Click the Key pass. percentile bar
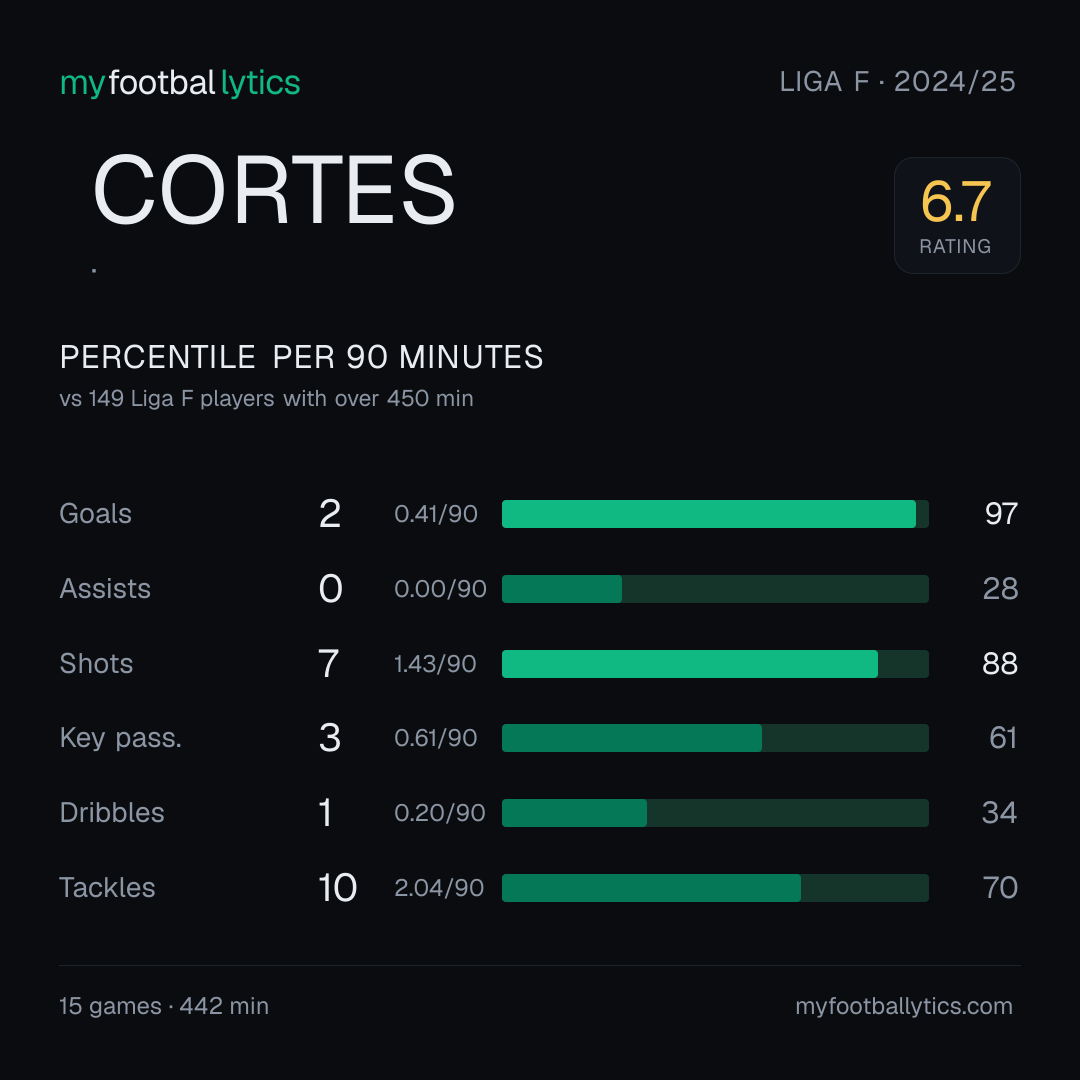This screenshot has height=1080, width=1080. pyautogui.click(x=715, y=738)
